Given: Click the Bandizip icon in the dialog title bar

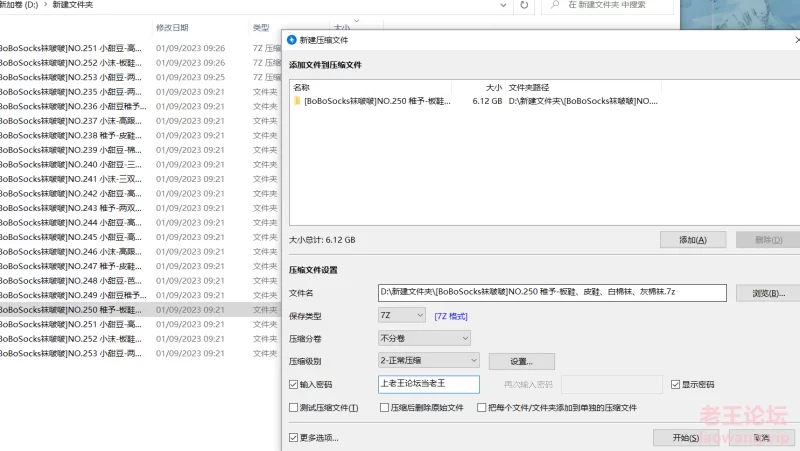Looking at the screenshot, I should [292, 41].
